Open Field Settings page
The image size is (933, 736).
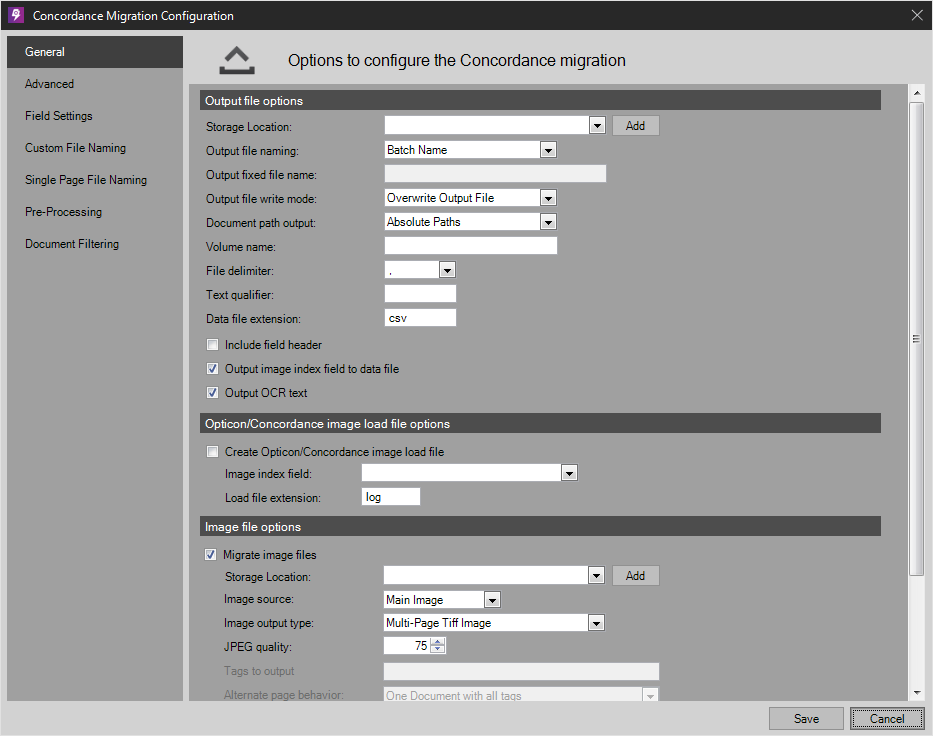(95, 116)
